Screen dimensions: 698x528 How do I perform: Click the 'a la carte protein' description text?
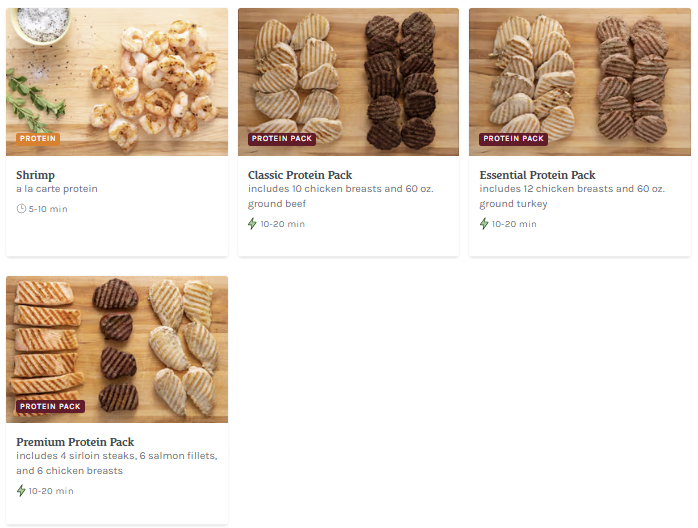pos(57,189)
